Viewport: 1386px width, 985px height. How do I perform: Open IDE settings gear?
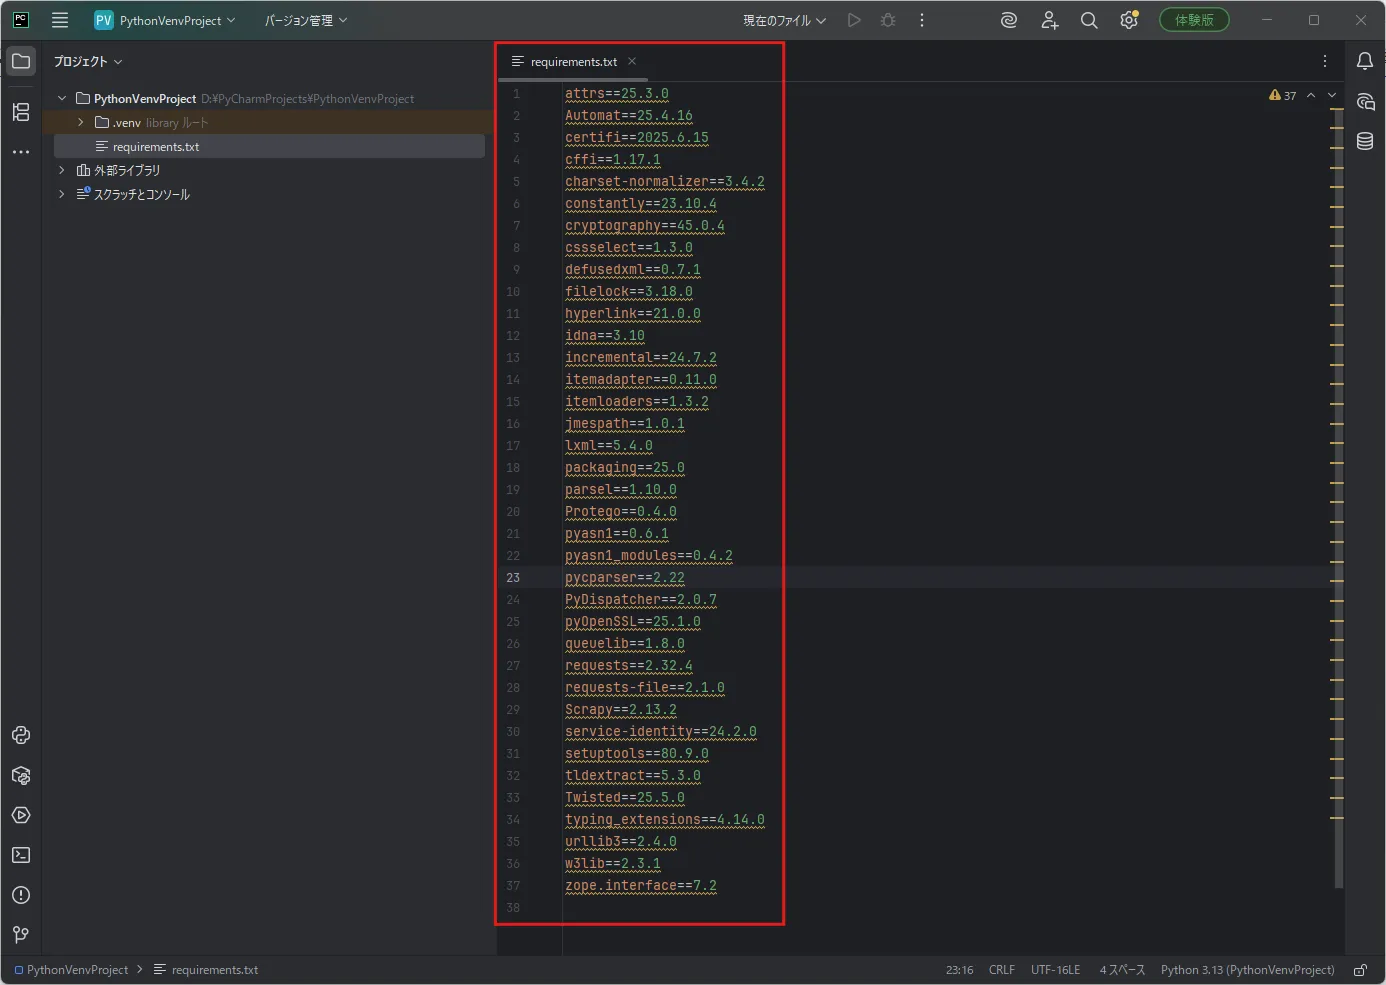coord(1129,20)
